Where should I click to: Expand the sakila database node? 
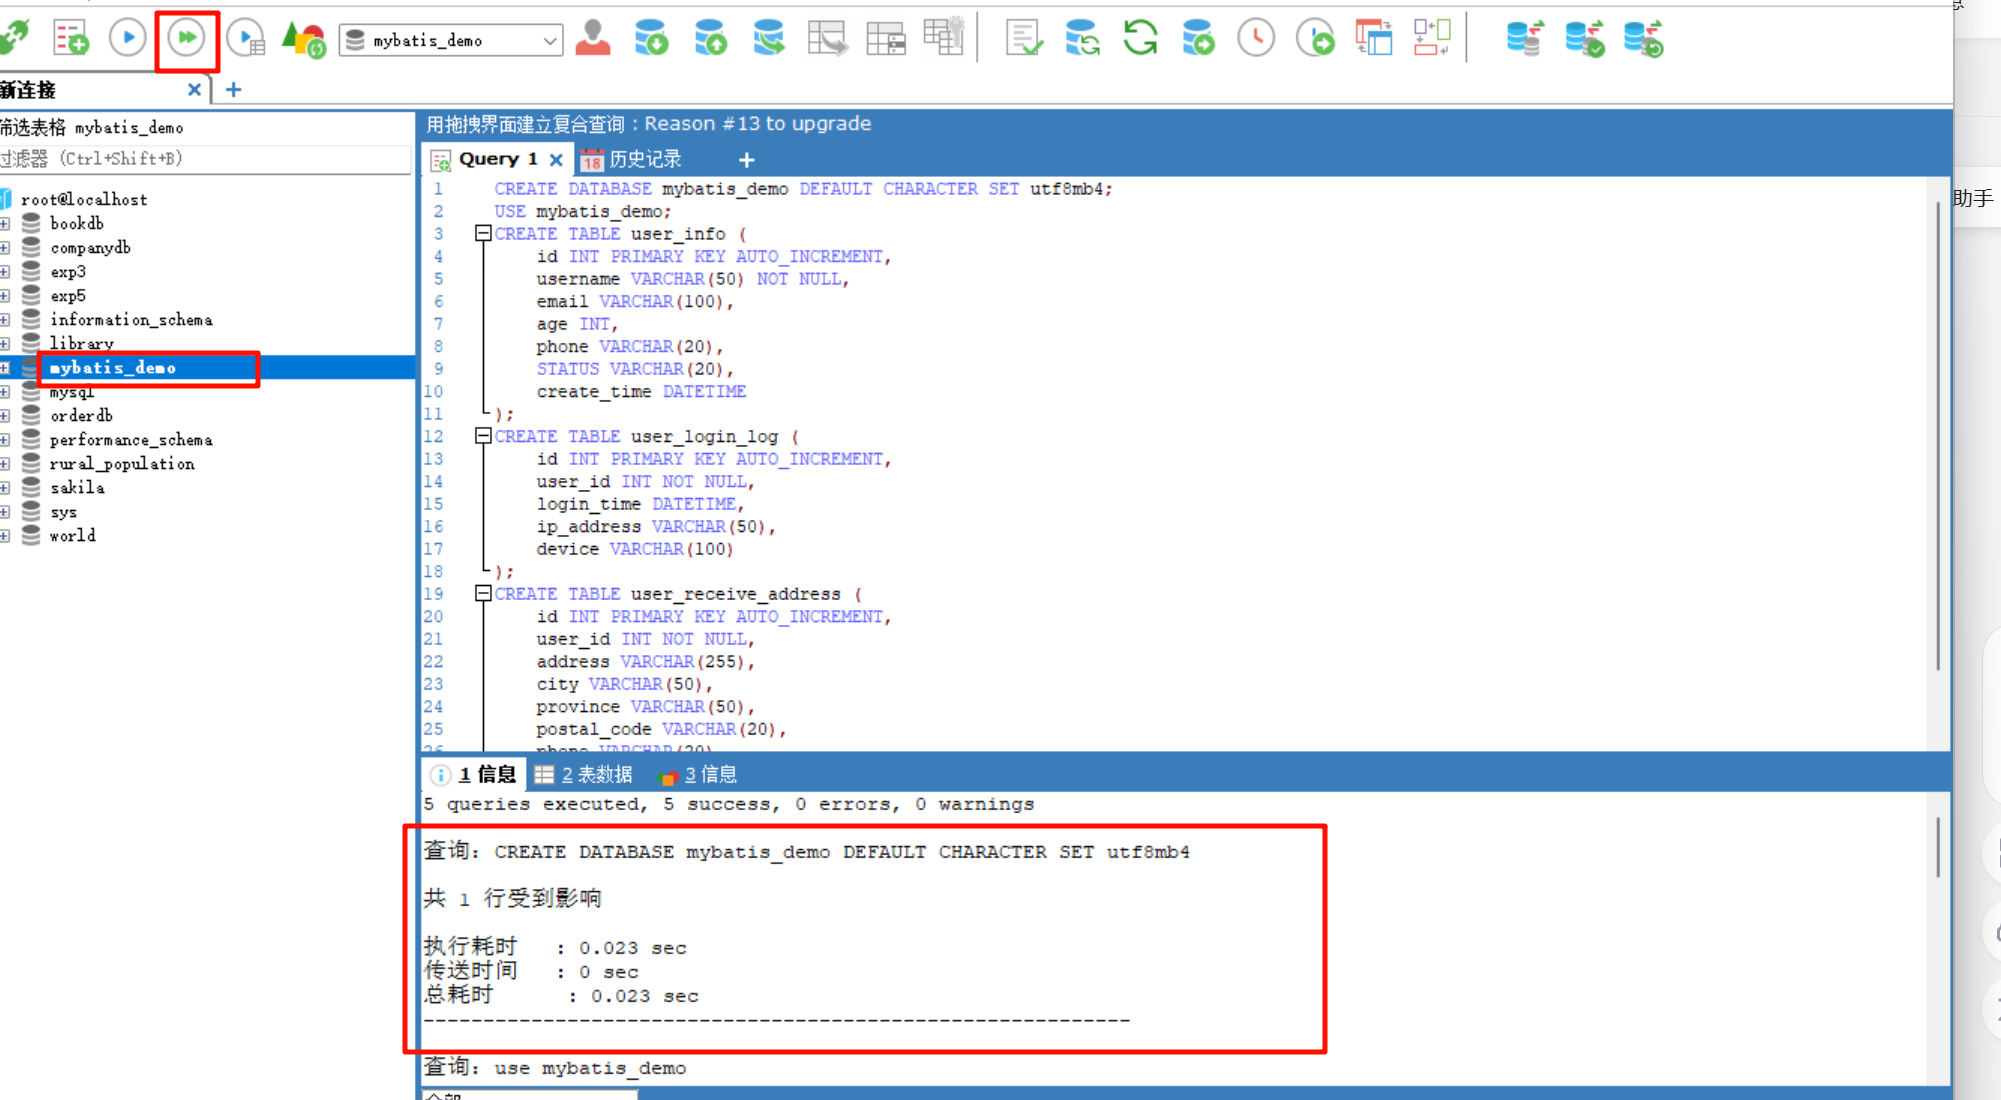click(x=5, y=488)
